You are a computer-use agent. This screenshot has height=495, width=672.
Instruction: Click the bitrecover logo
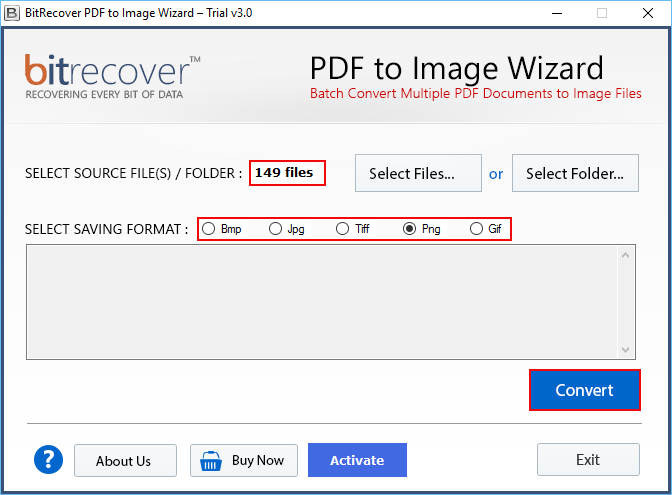[x=112, y=76]
